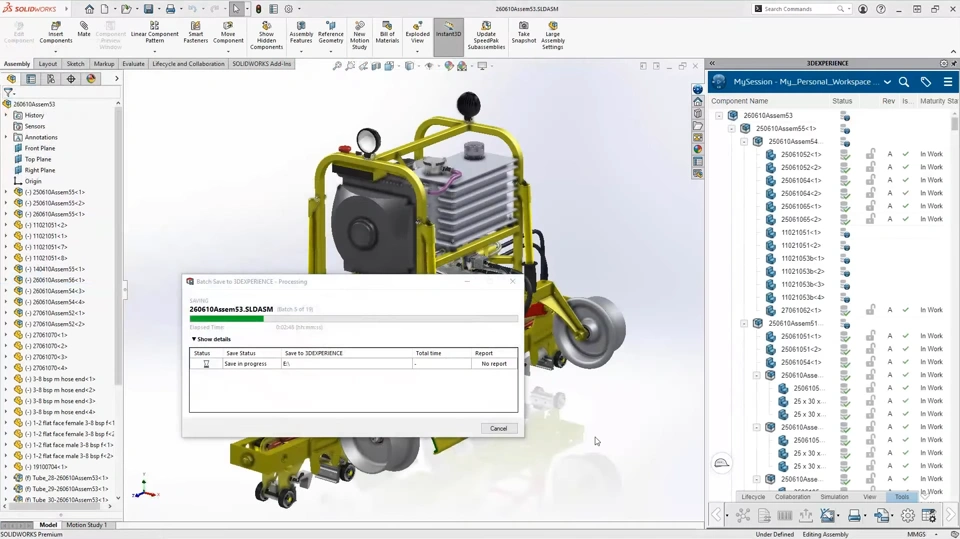Collapse 260610Assem53 in 3DEXPERIENCE tree
The width and height of the screenshot is (960, 539).
coord(719,115)
